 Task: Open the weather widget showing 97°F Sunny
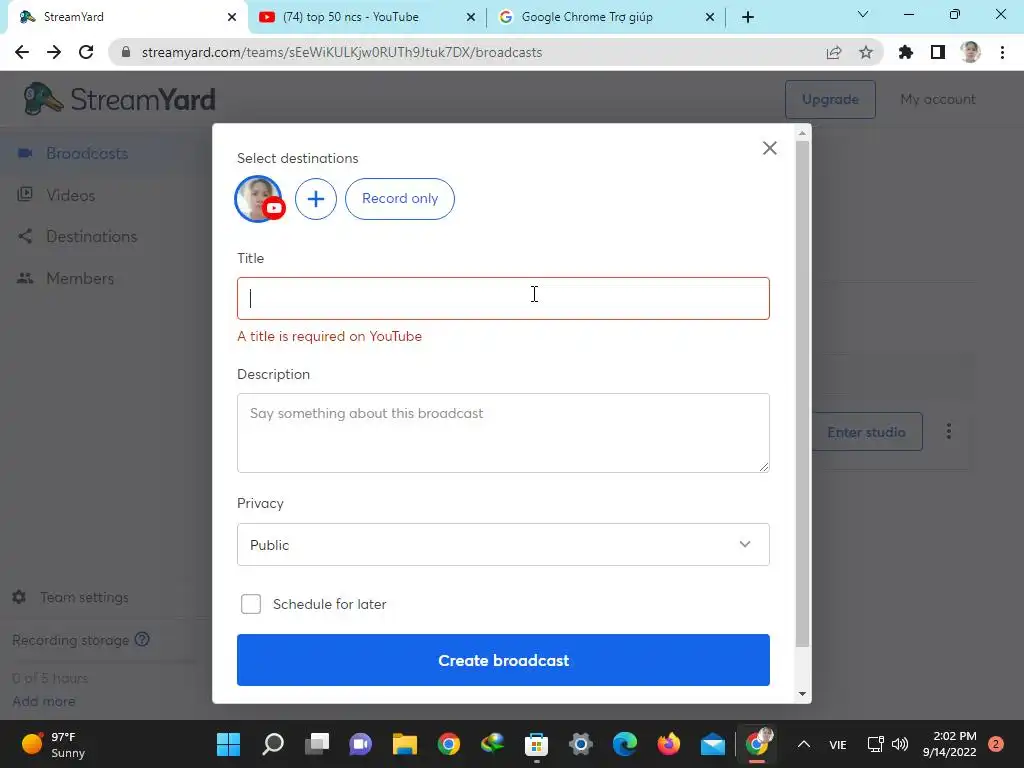tap(54, 744)
